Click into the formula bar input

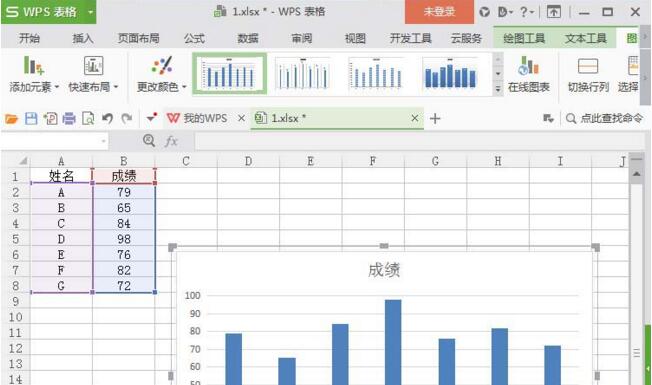(419, 141)
